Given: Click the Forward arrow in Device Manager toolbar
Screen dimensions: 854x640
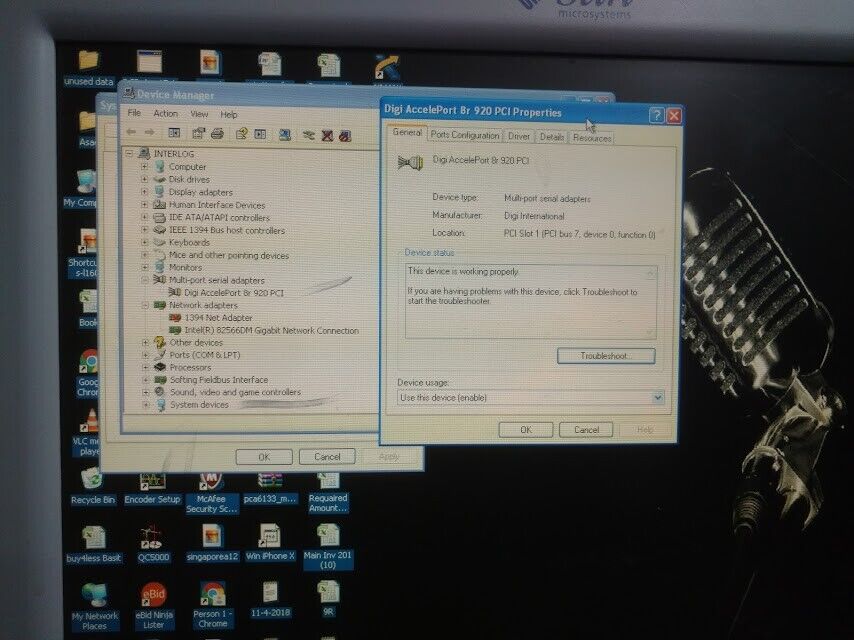Looking at the screenshot, I should [x=149, y=132].
